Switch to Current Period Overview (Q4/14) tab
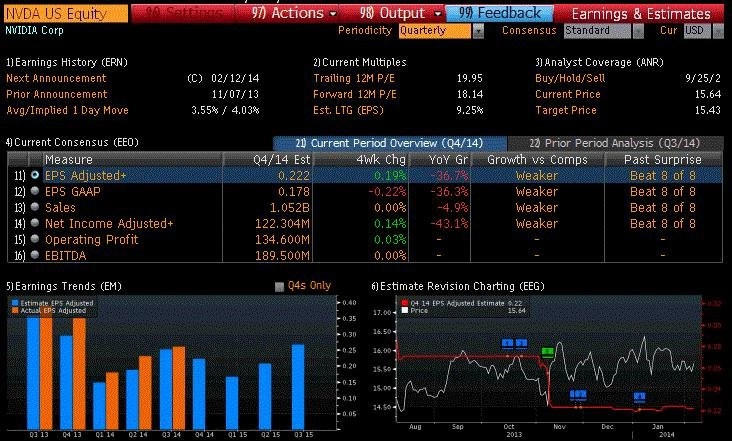Screen dimensions: 732x441 pos(389,143)
